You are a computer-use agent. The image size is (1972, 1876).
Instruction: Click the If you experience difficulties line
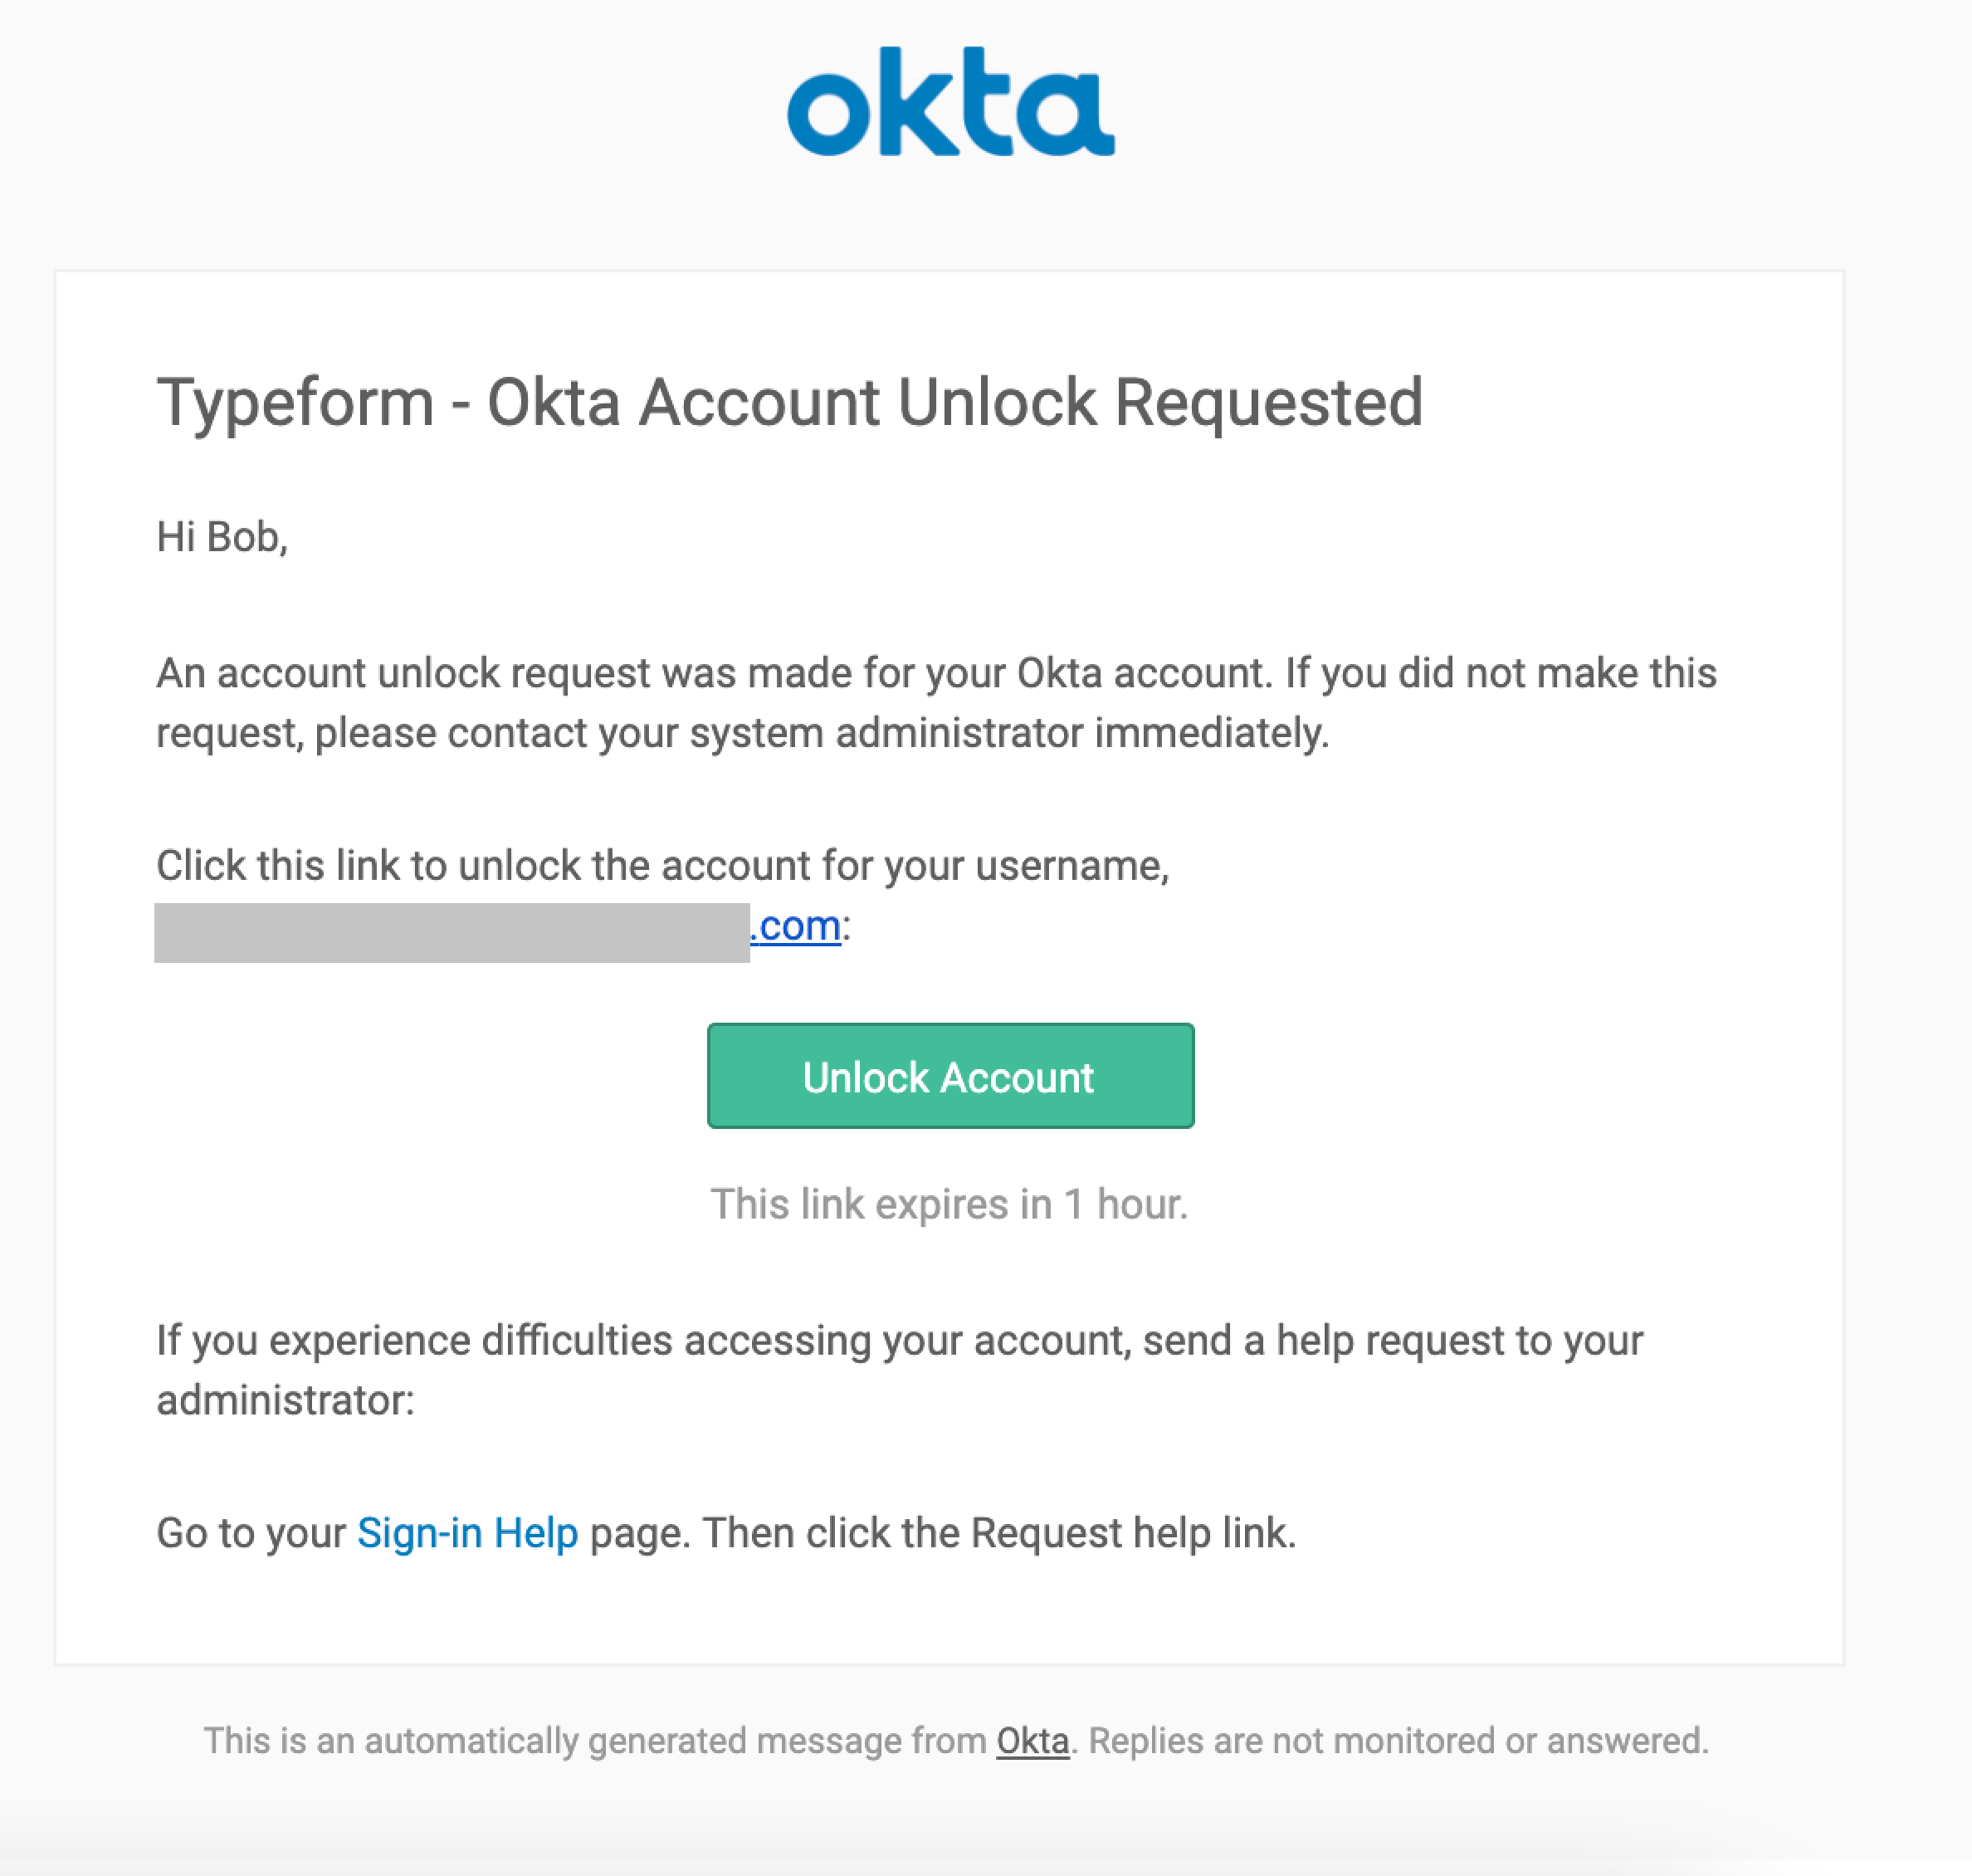coord(900,1340)
